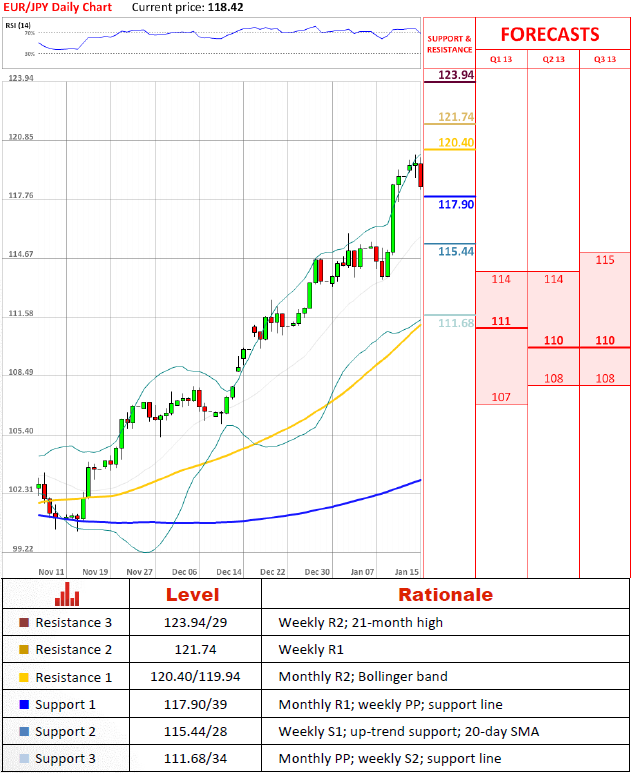Screen dimensions: 631x773
Task: Click the Resistance 3 row label
Action: click(x=73, y=623)
